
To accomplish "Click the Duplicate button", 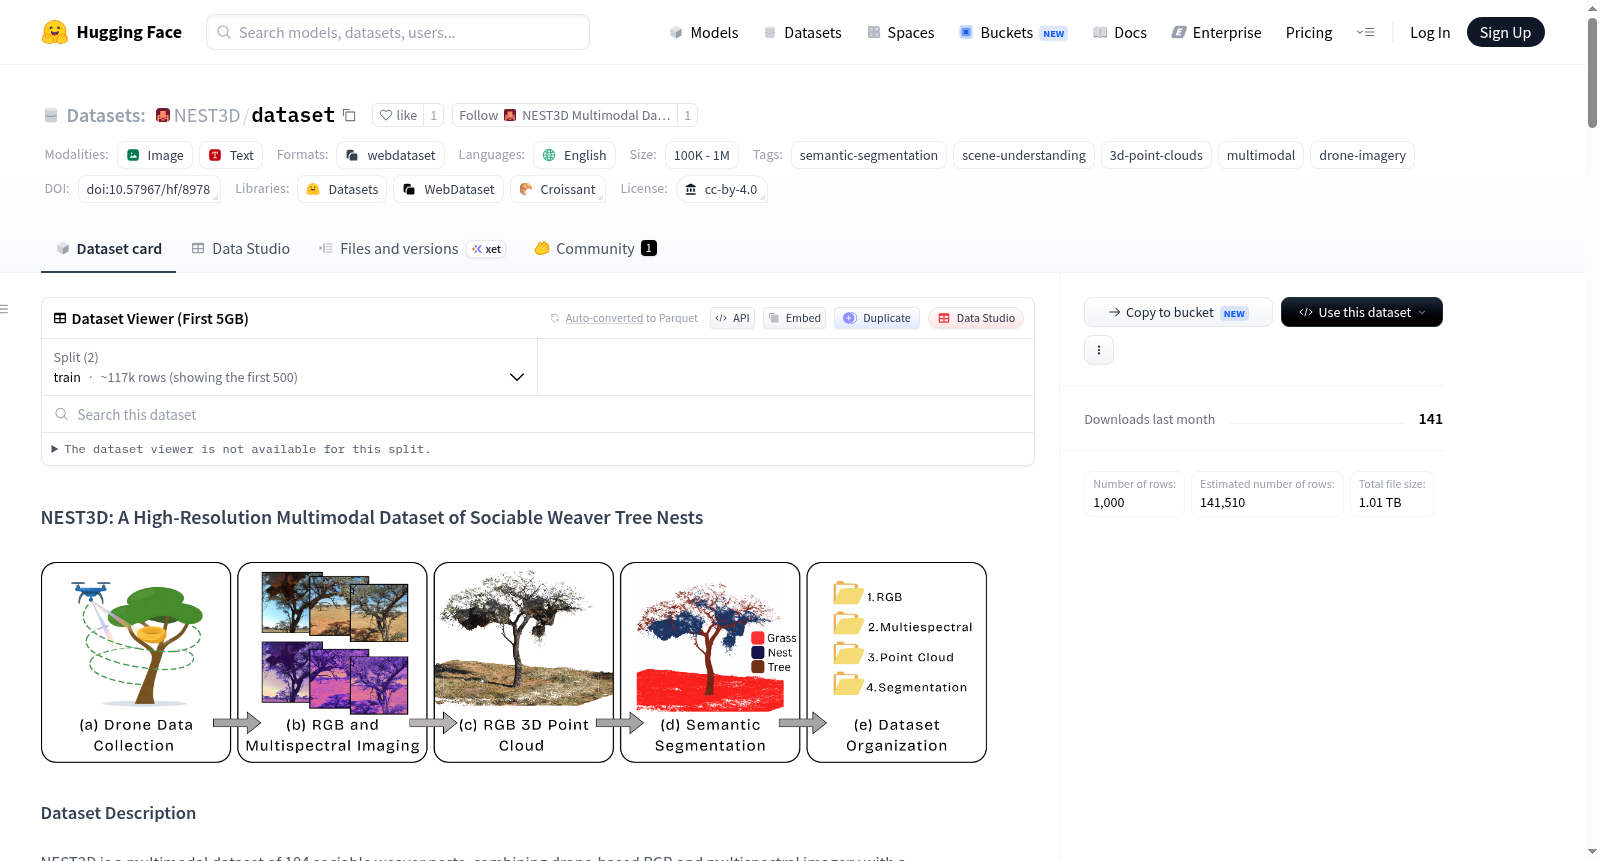I will 877,318.
